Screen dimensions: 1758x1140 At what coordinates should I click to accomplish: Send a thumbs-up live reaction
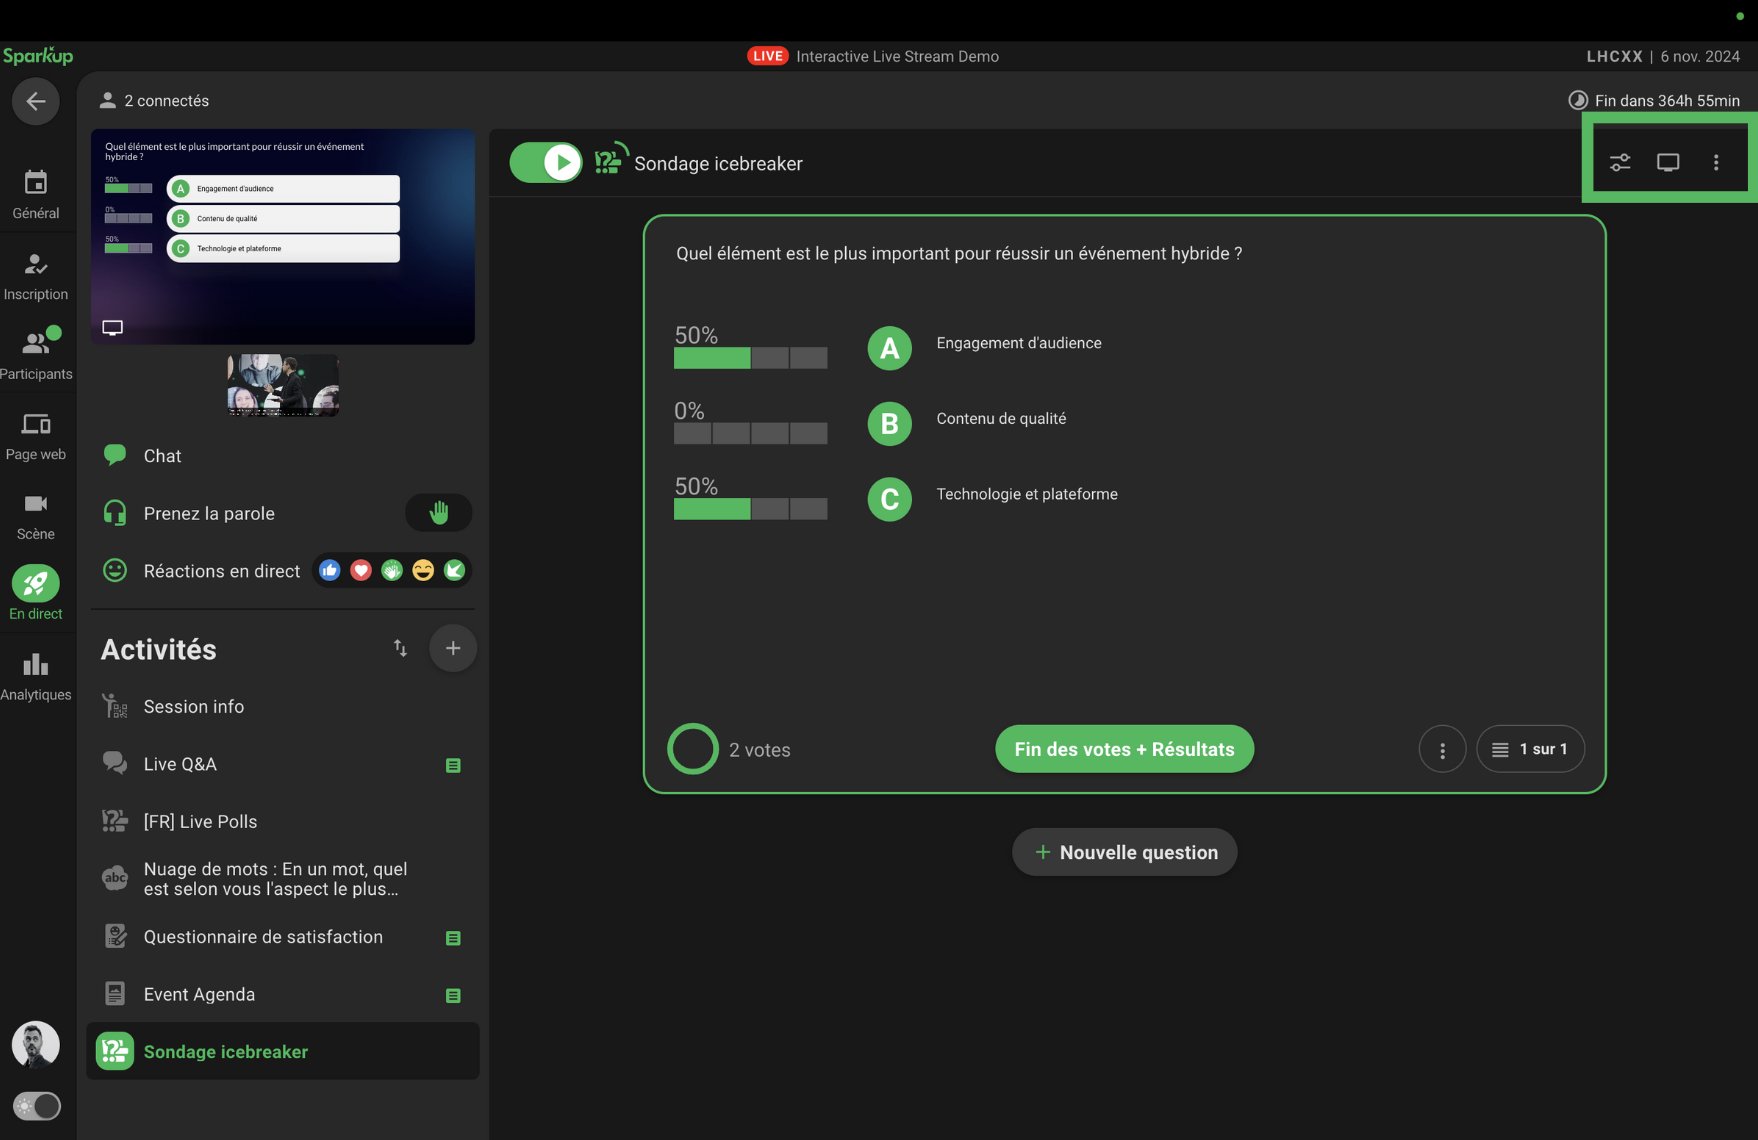coord(330,570)
